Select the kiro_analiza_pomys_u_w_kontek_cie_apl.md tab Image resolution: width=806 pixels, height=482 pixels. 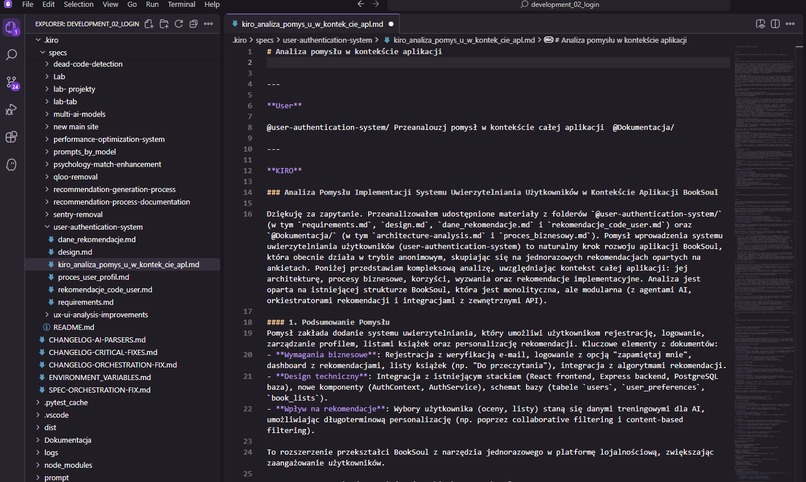click(x=313, y=24)
